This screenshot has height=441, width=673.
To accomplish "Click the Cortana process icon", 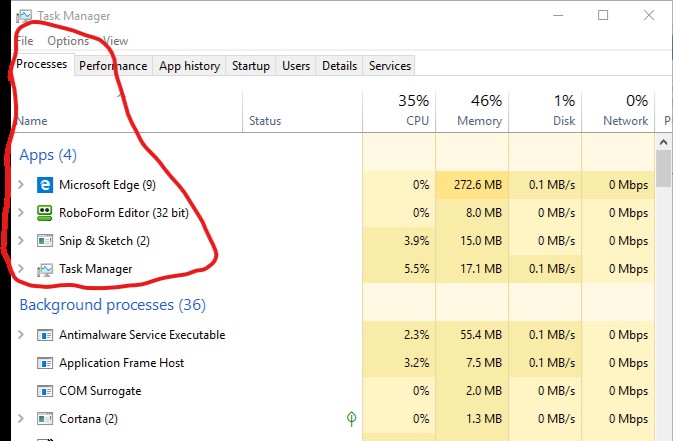I will pyautogui.click(x=45, y=419).
